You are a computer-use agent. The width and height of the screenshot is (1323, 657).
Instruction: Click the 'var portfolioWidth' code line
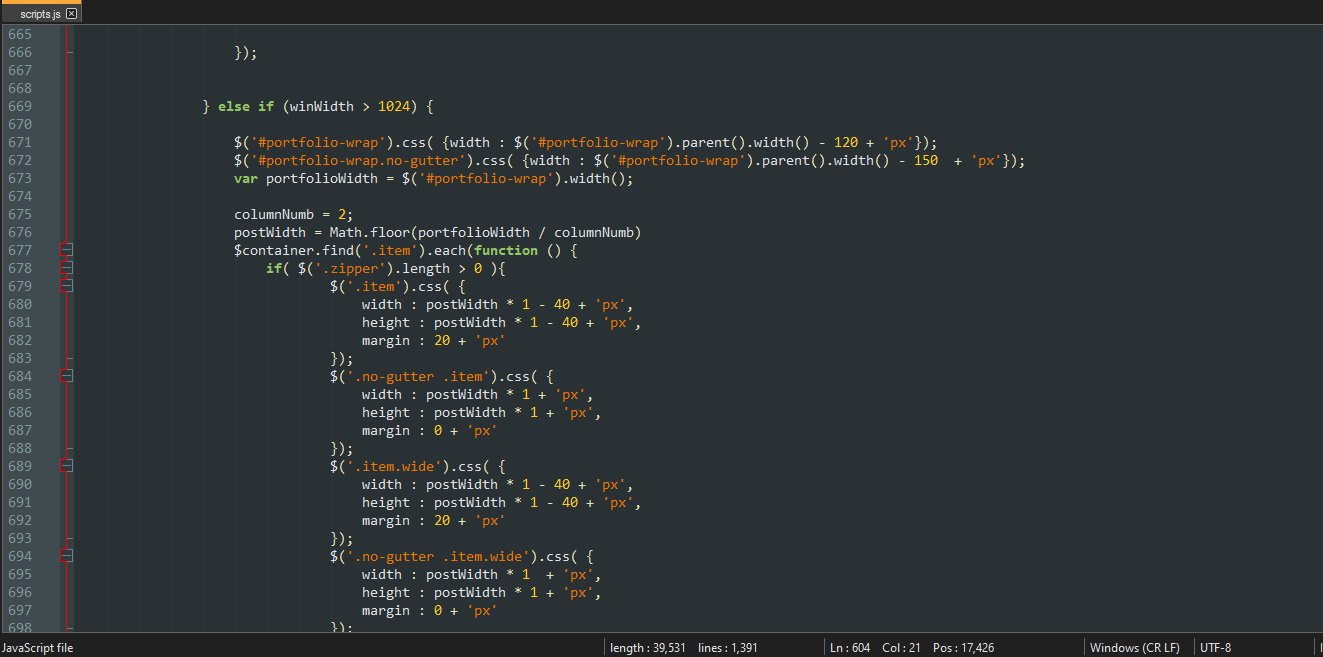[434, 178]
